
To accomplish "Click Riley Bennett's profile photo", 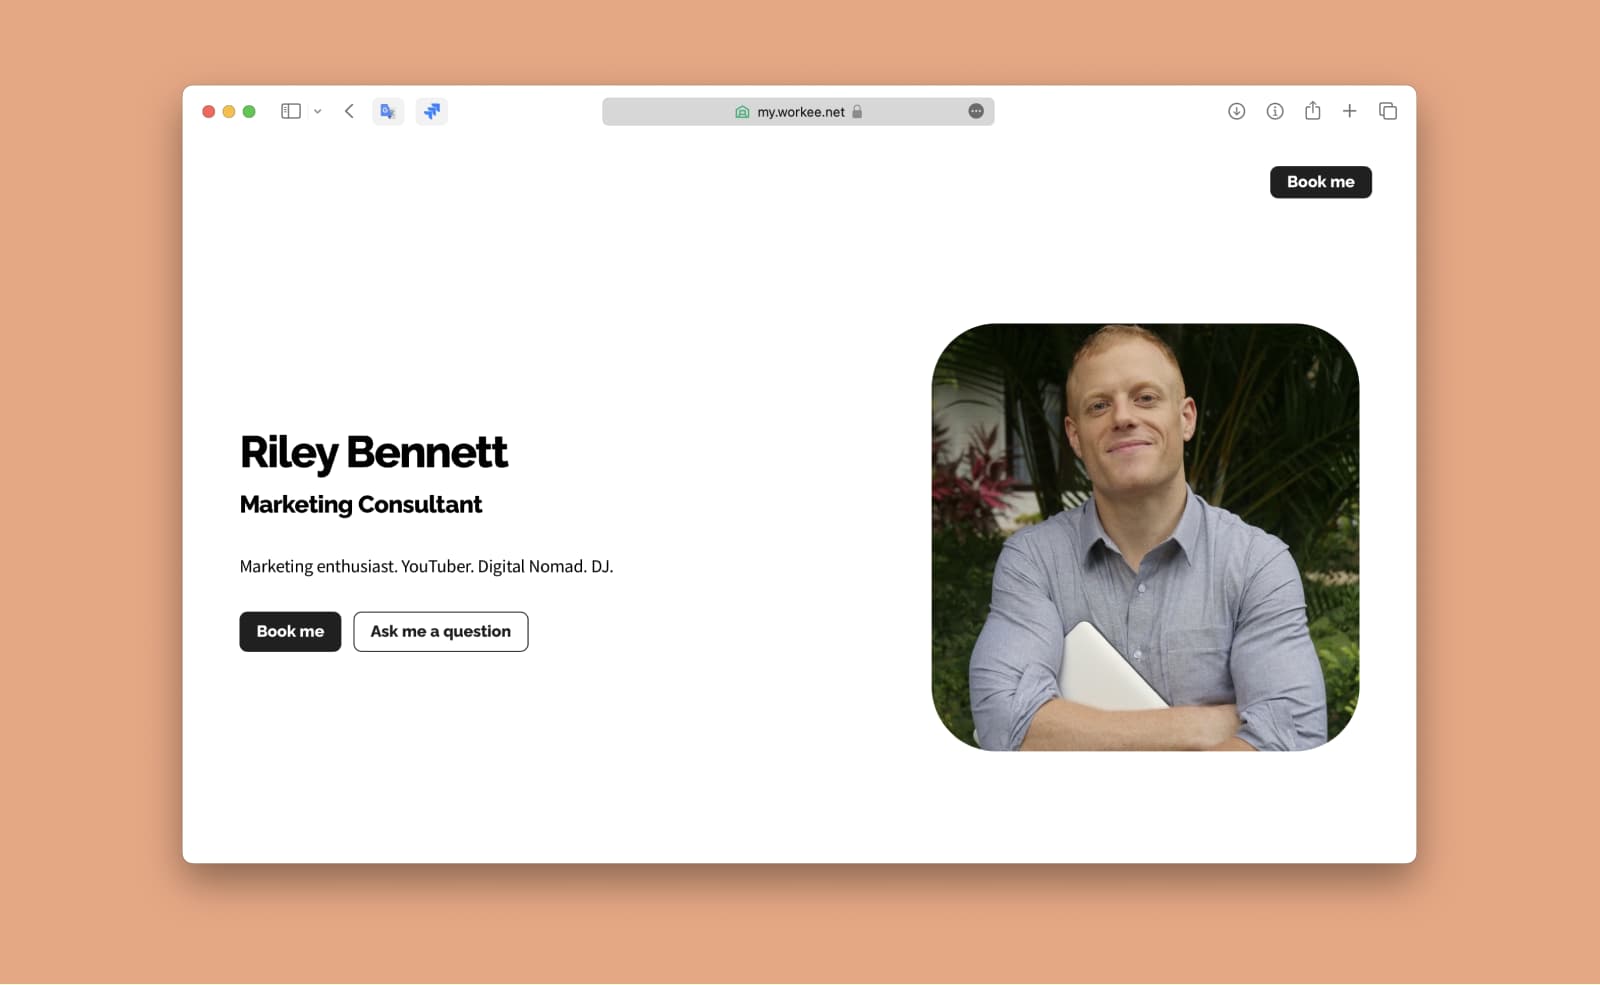I will click(1145, 537).
